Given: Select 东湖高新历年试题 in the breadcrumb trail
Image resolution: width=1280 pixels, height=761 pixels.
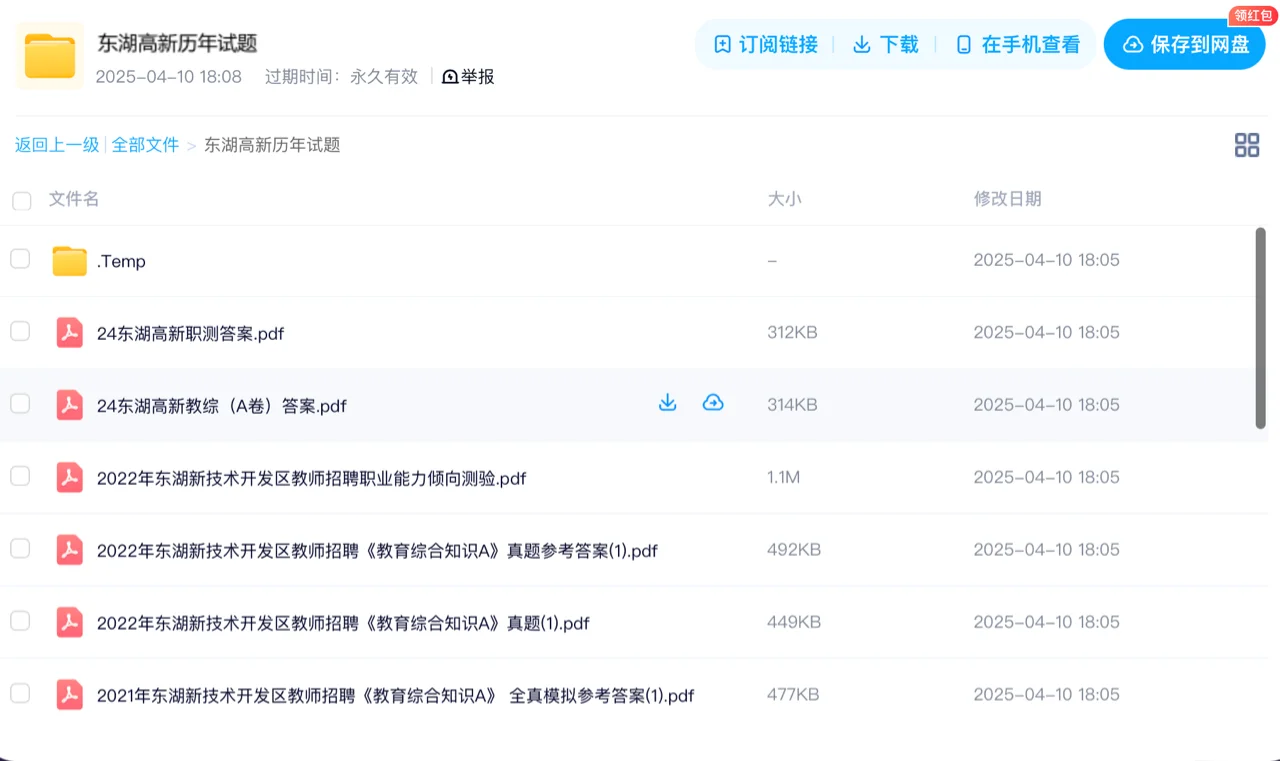Looking at the screenshot, I should point(270,144).
